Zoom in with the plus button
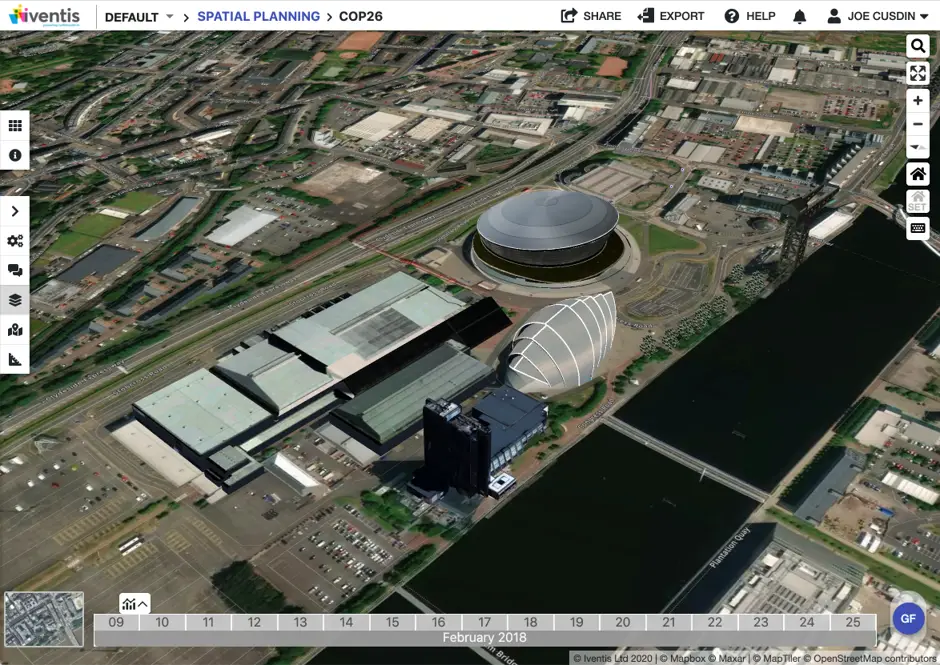 click(918, 100)
